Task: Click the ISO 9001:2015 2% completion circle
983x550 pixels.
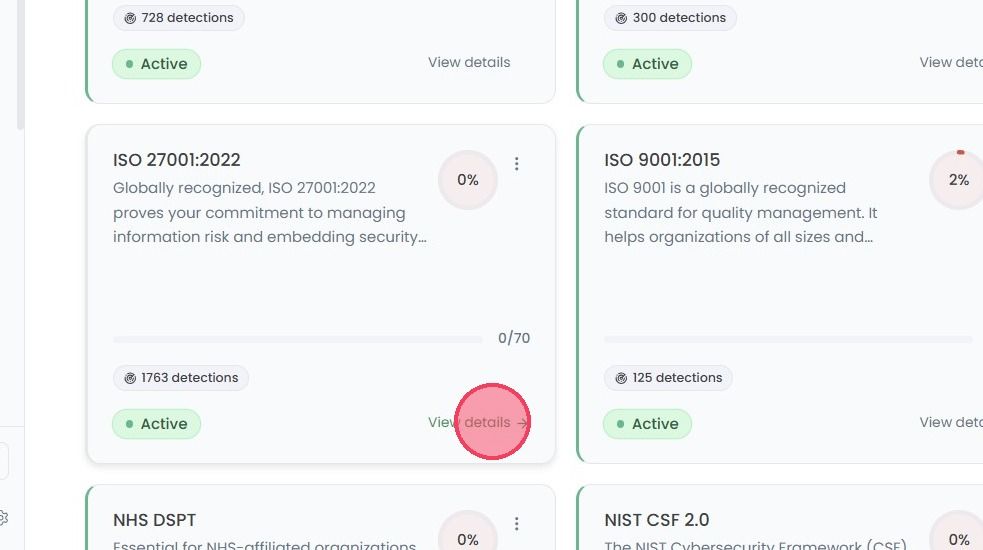Action: pyautogui.click(x=957, y=180)
